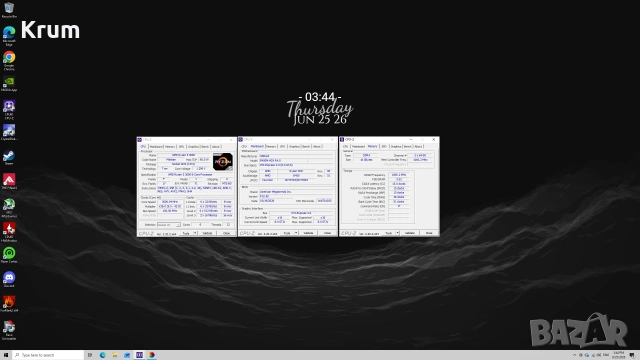This screenshot has width=640, height=360.
Task: Open Graphics tab in CPU-Z CPU window
Action: coord(193,147)
